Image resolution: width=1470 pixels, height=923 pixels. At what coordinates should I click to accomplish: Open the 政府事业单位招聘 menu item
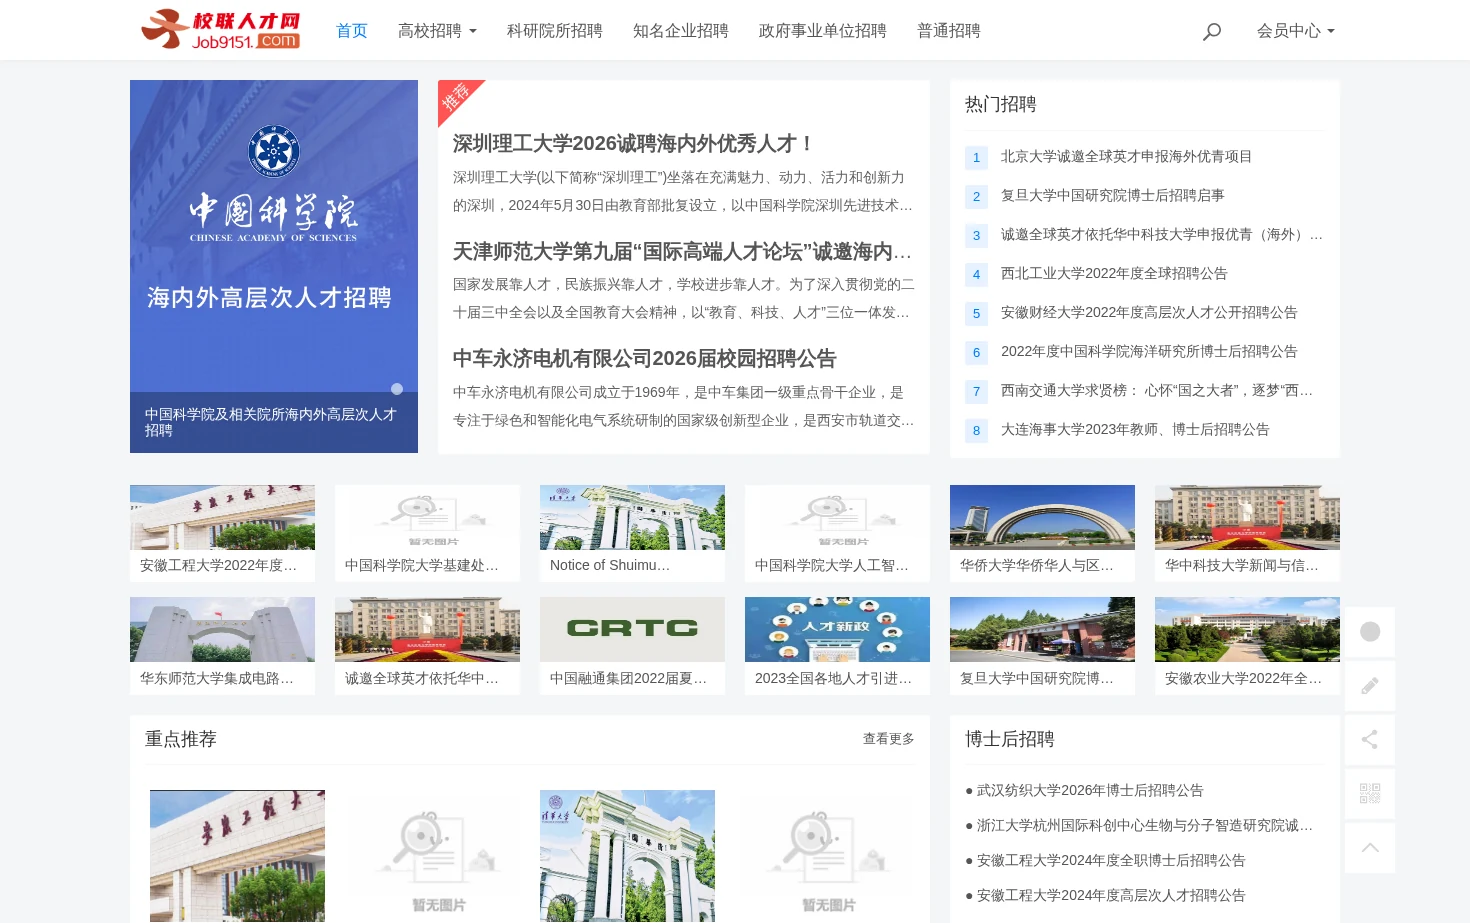823,31
